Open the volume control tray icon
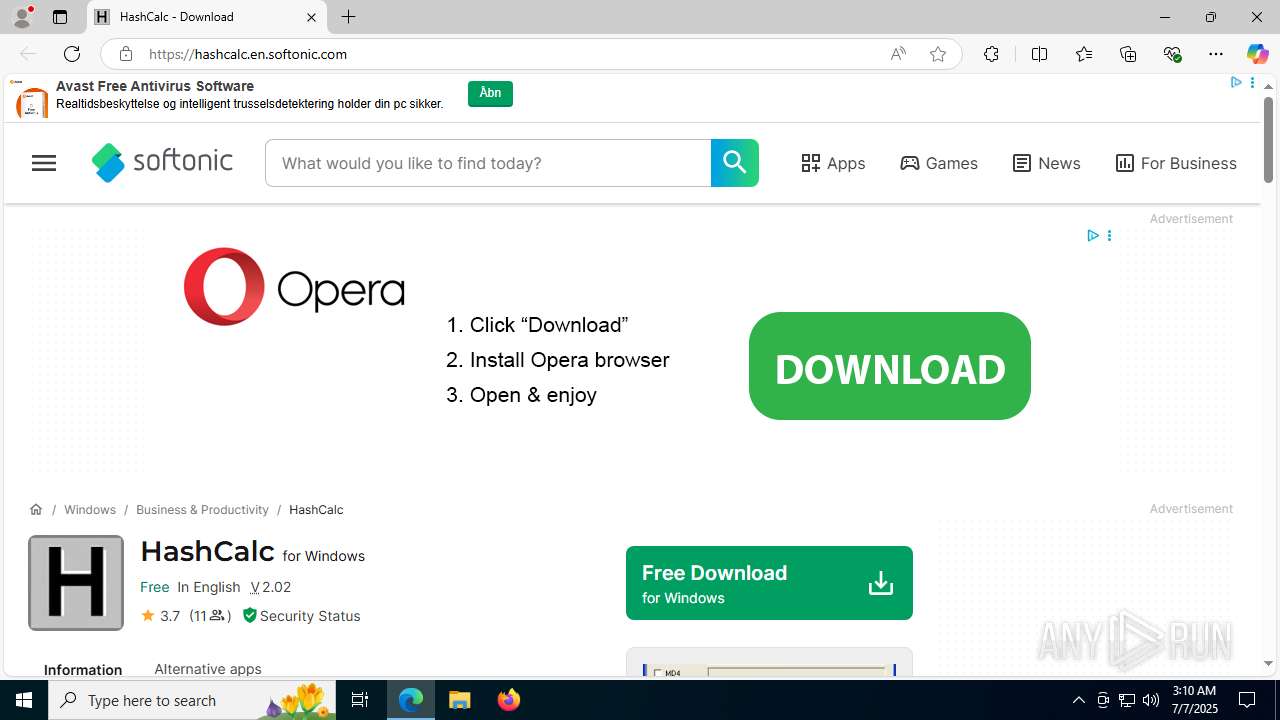 click(x=1151, y=700)
